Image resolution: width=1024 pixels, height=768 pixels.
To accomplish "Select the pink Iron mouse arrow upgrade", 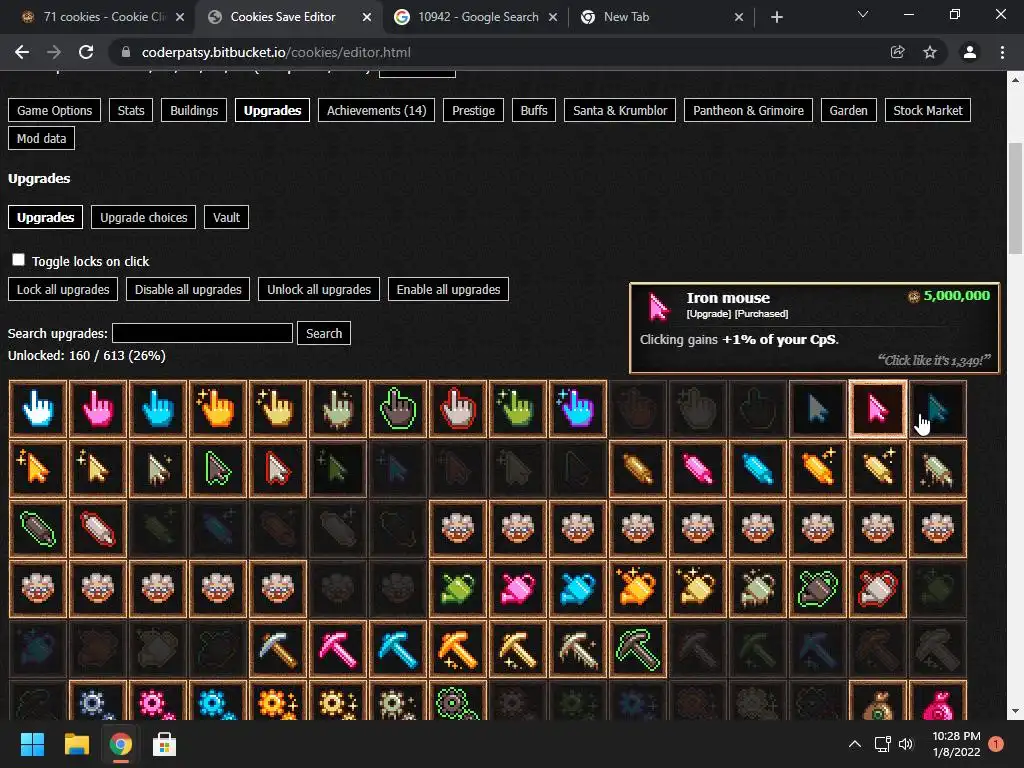I will click(x=878, y=409).
